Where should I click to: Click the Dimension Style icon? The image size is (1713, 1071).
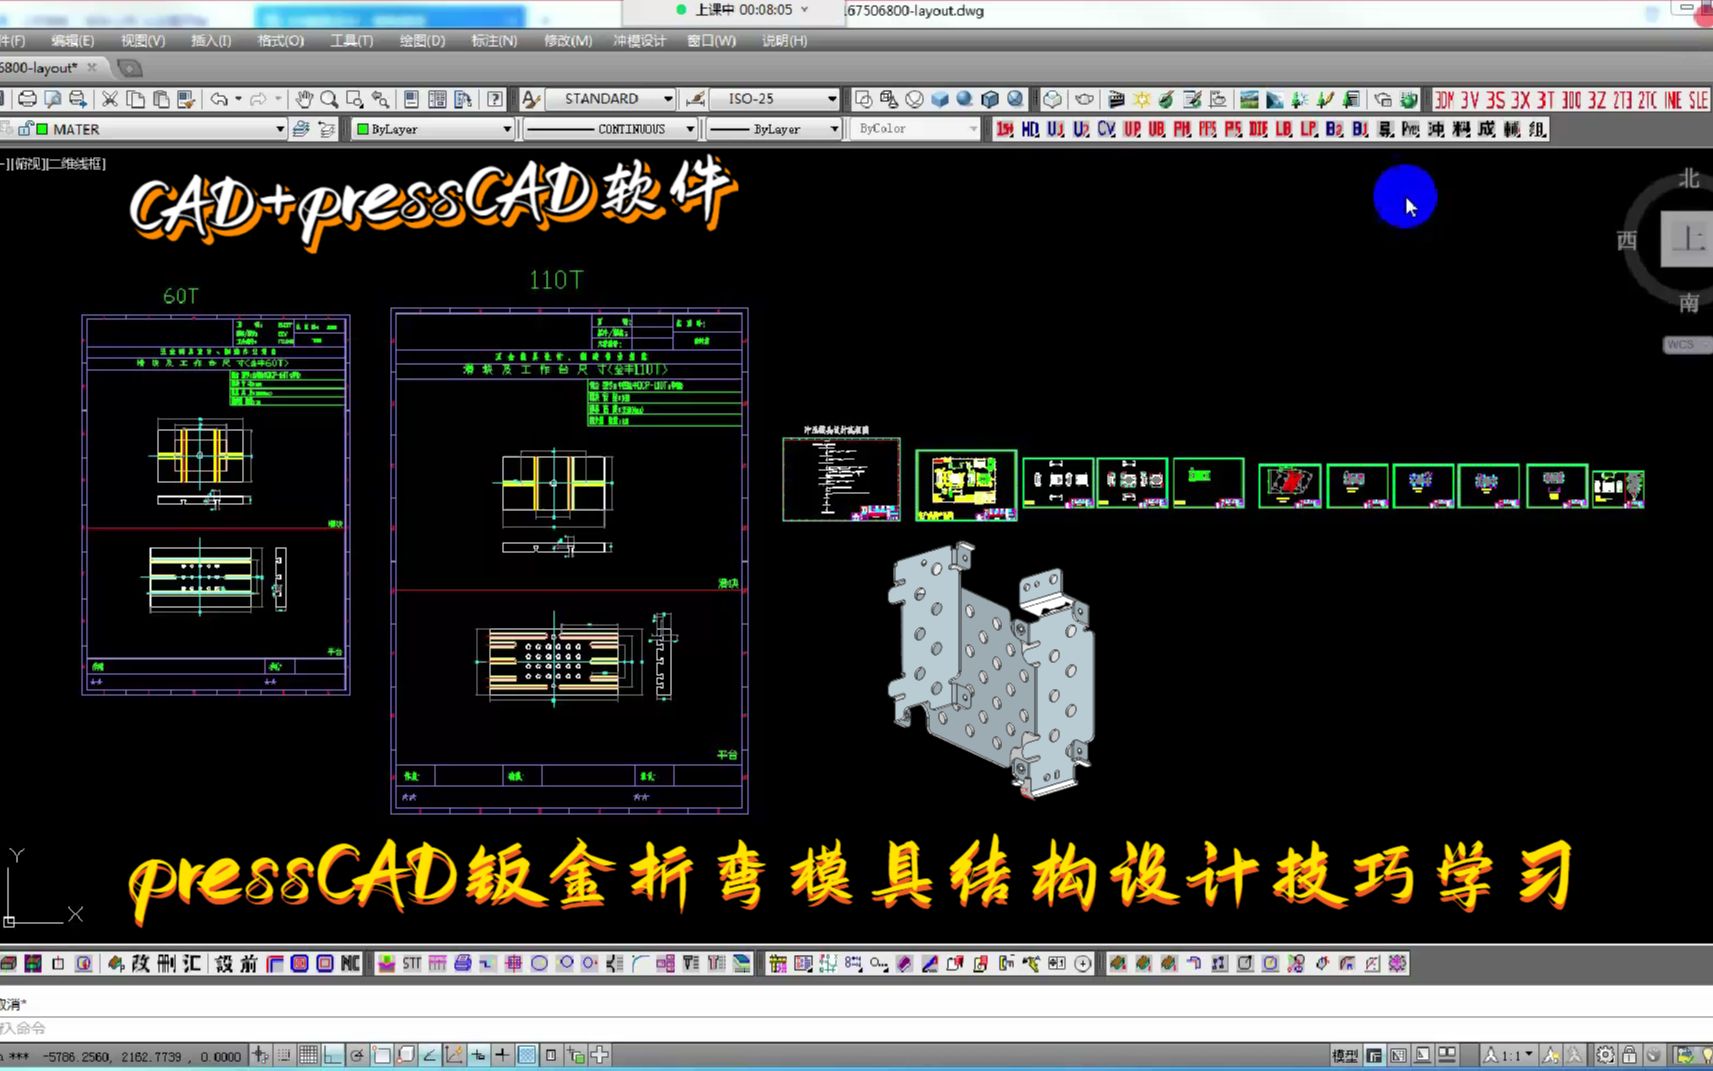tap(696, 99)
